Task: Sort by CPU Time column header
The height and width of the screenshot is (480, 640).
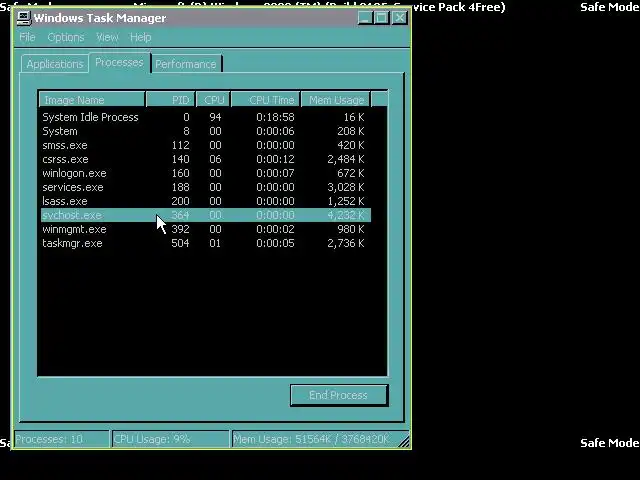Action: 265,100
